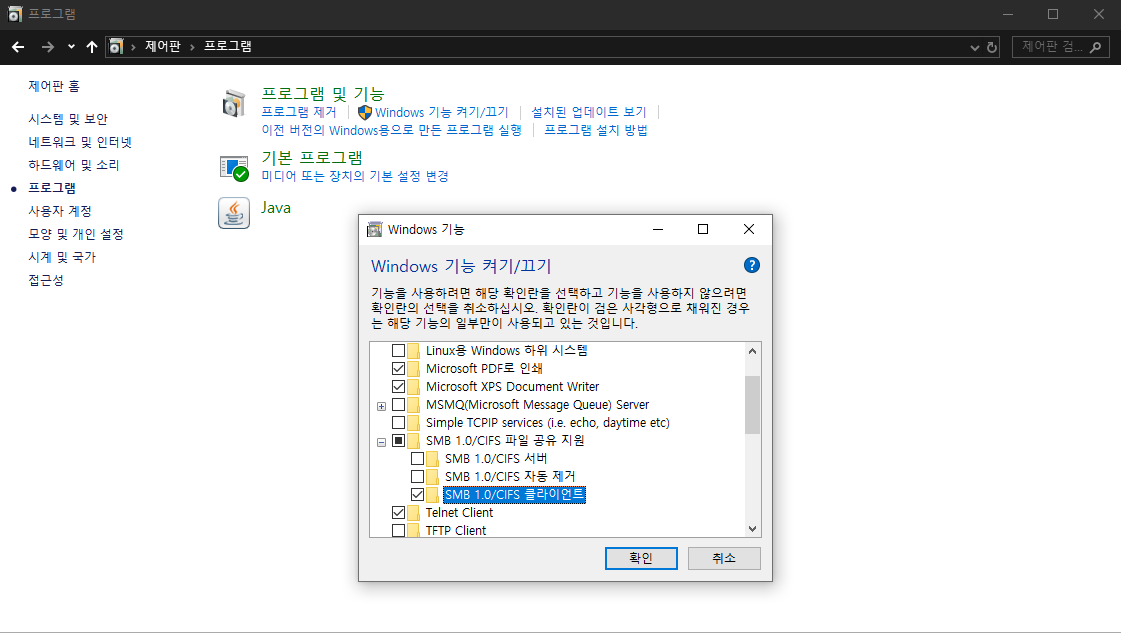The width and height of the screenshot is (1121, 633).
Task: Click folder icon next to Telnet Client
Action: click(x=414, y=513)
